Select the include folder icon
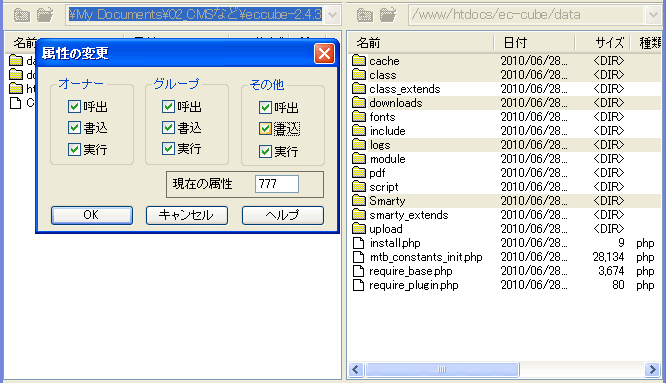This screenshot has height=383, width=666. point(359,130)
